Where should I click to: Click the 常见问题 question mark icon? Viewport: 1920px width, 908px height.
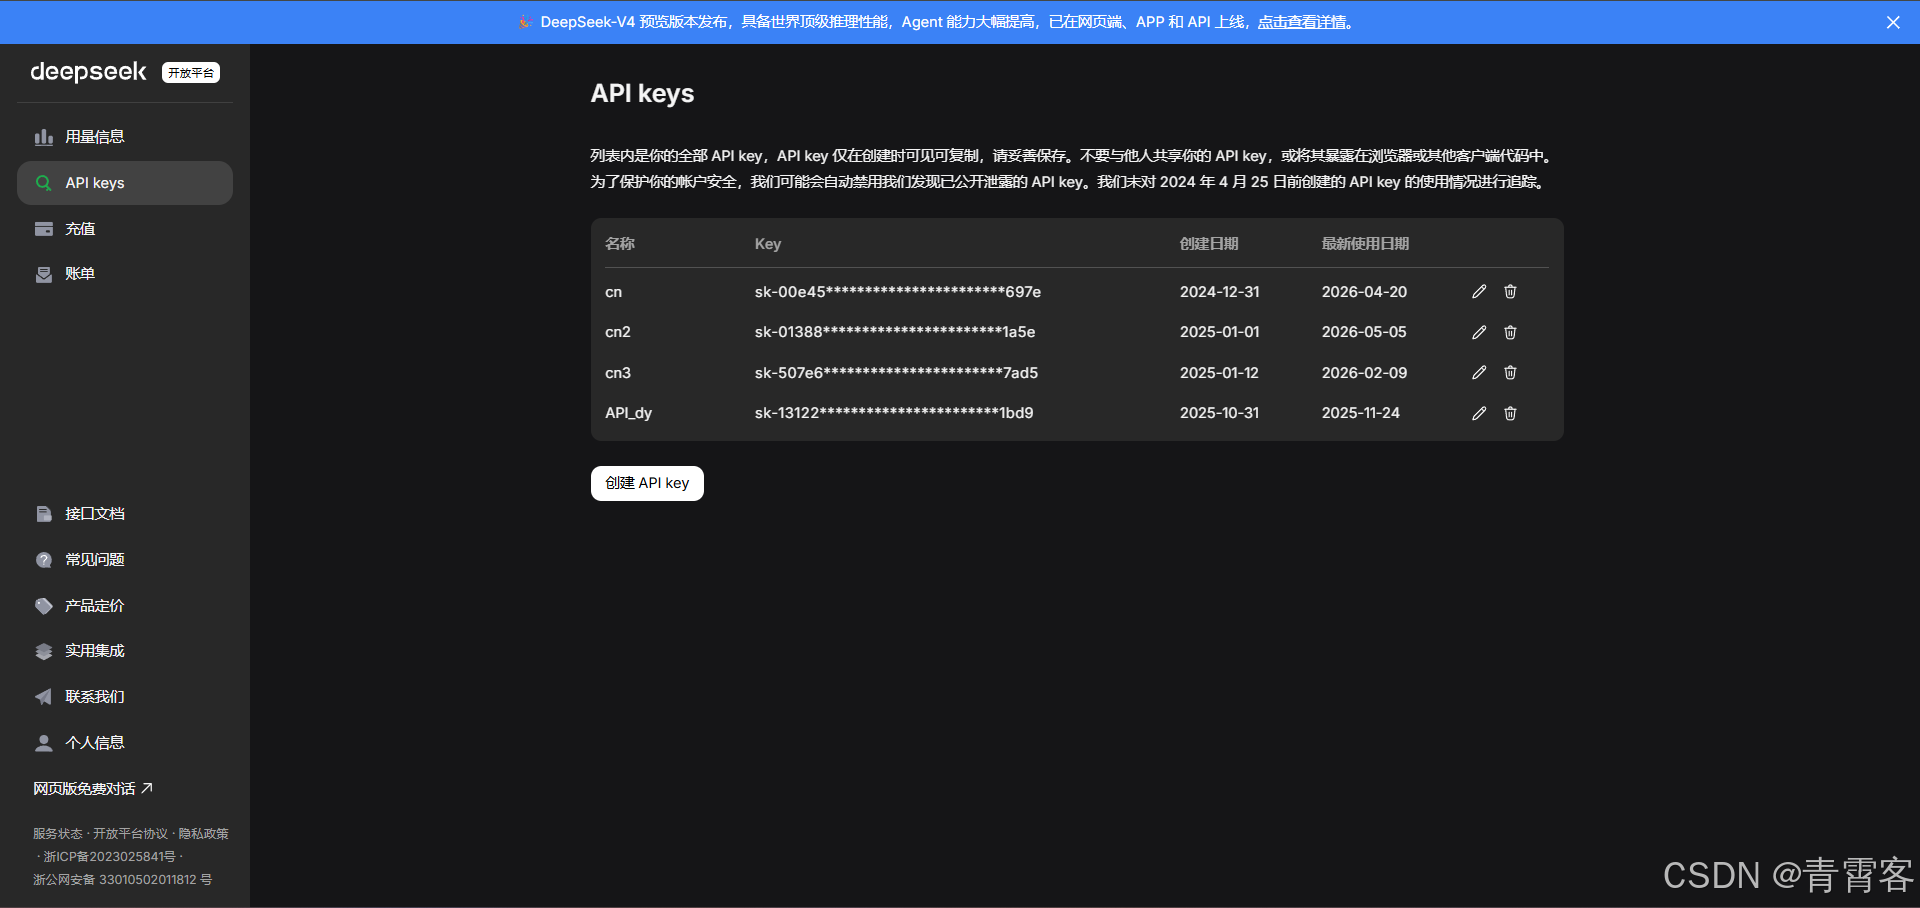pos(44,560)
